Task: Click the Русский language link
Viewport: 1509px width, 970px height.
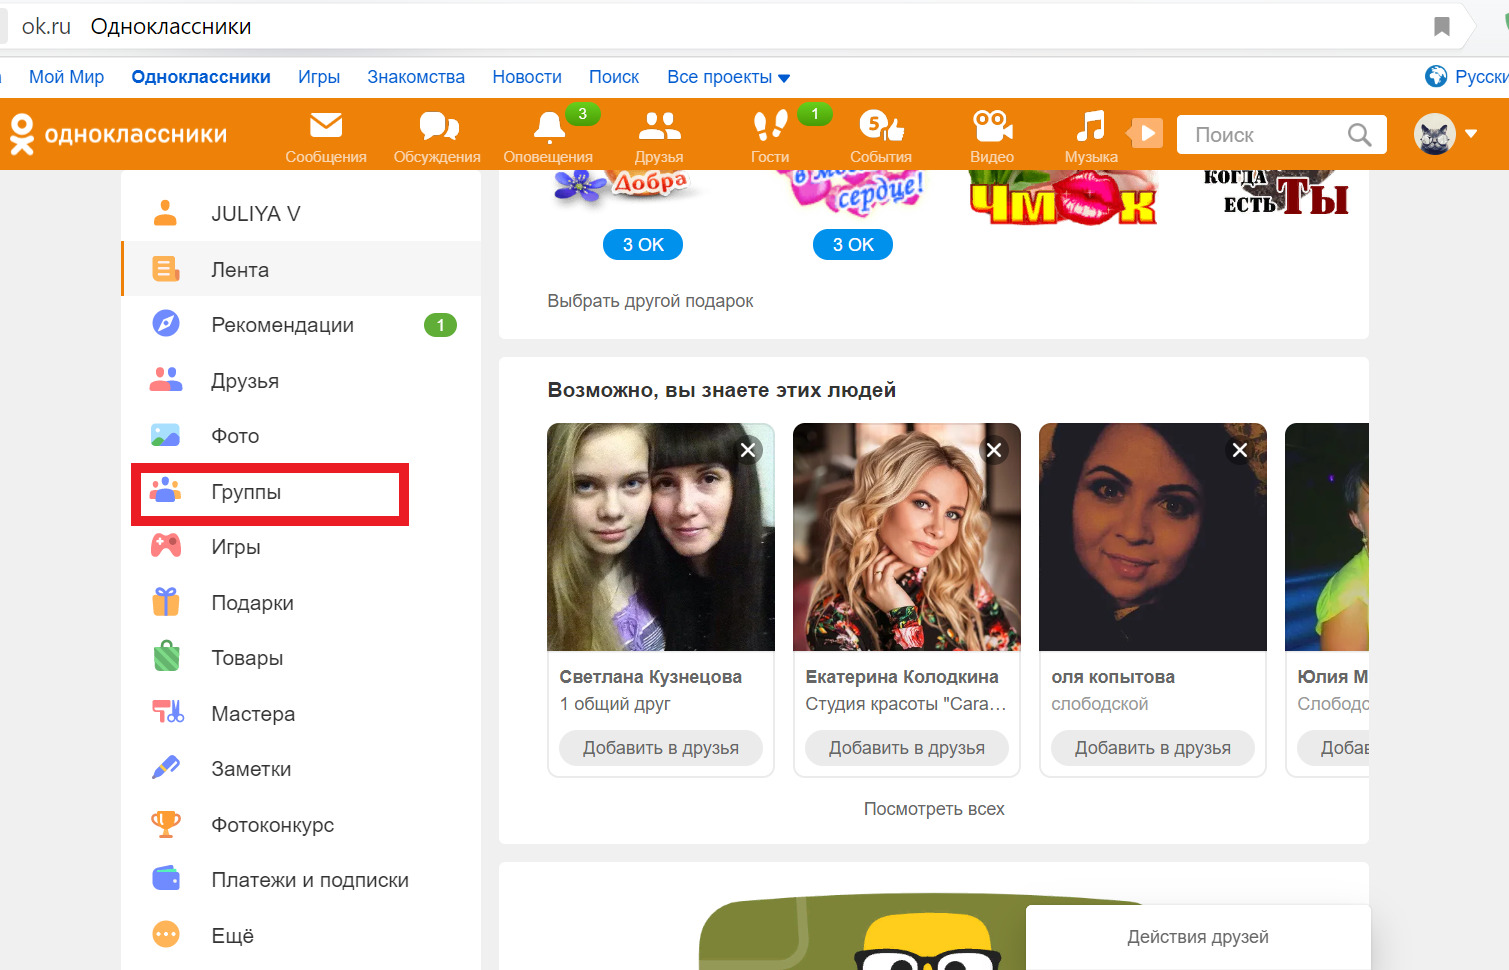Action: point(1481,77)
